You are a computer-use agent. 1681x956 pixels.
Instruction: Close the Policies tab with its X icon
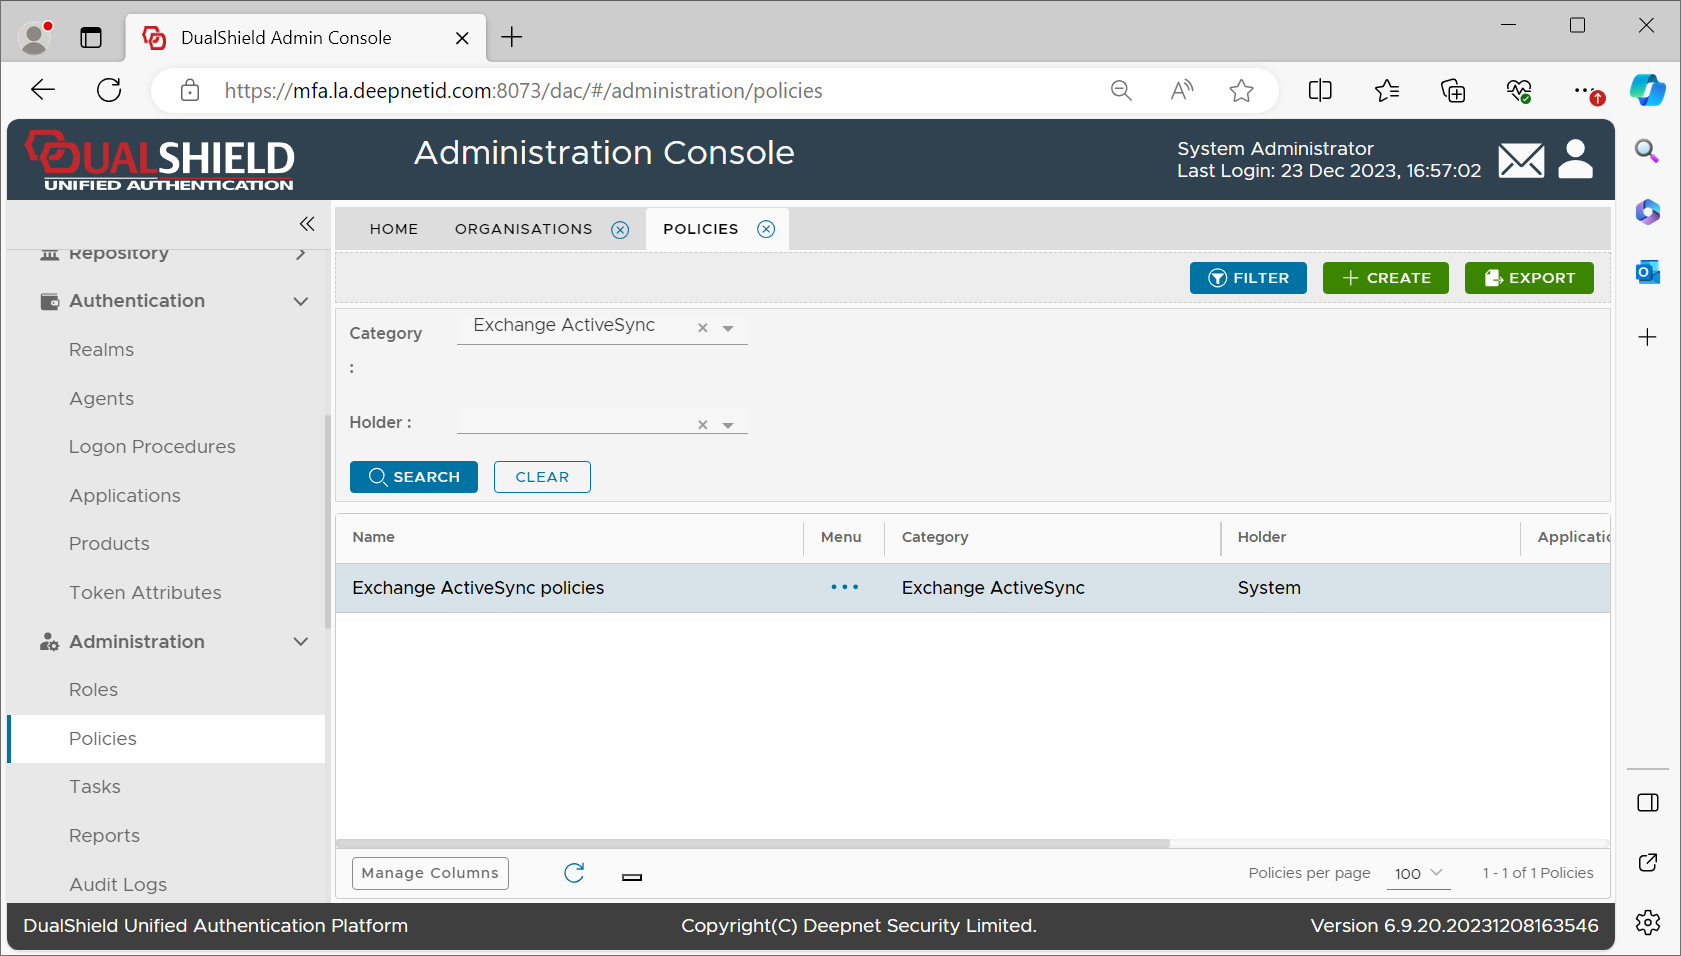click(x=766, y=229)
